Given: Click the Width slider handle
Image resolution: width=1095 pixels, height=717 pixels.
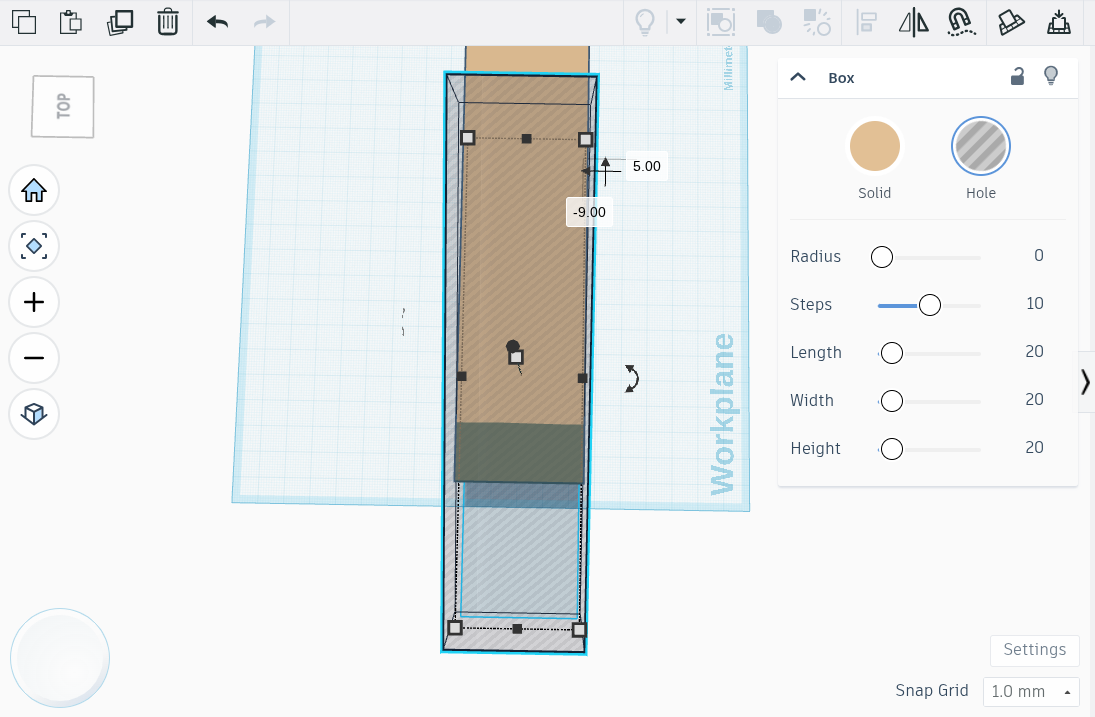Looking at the screenshot, I should [x=892, y=401].
